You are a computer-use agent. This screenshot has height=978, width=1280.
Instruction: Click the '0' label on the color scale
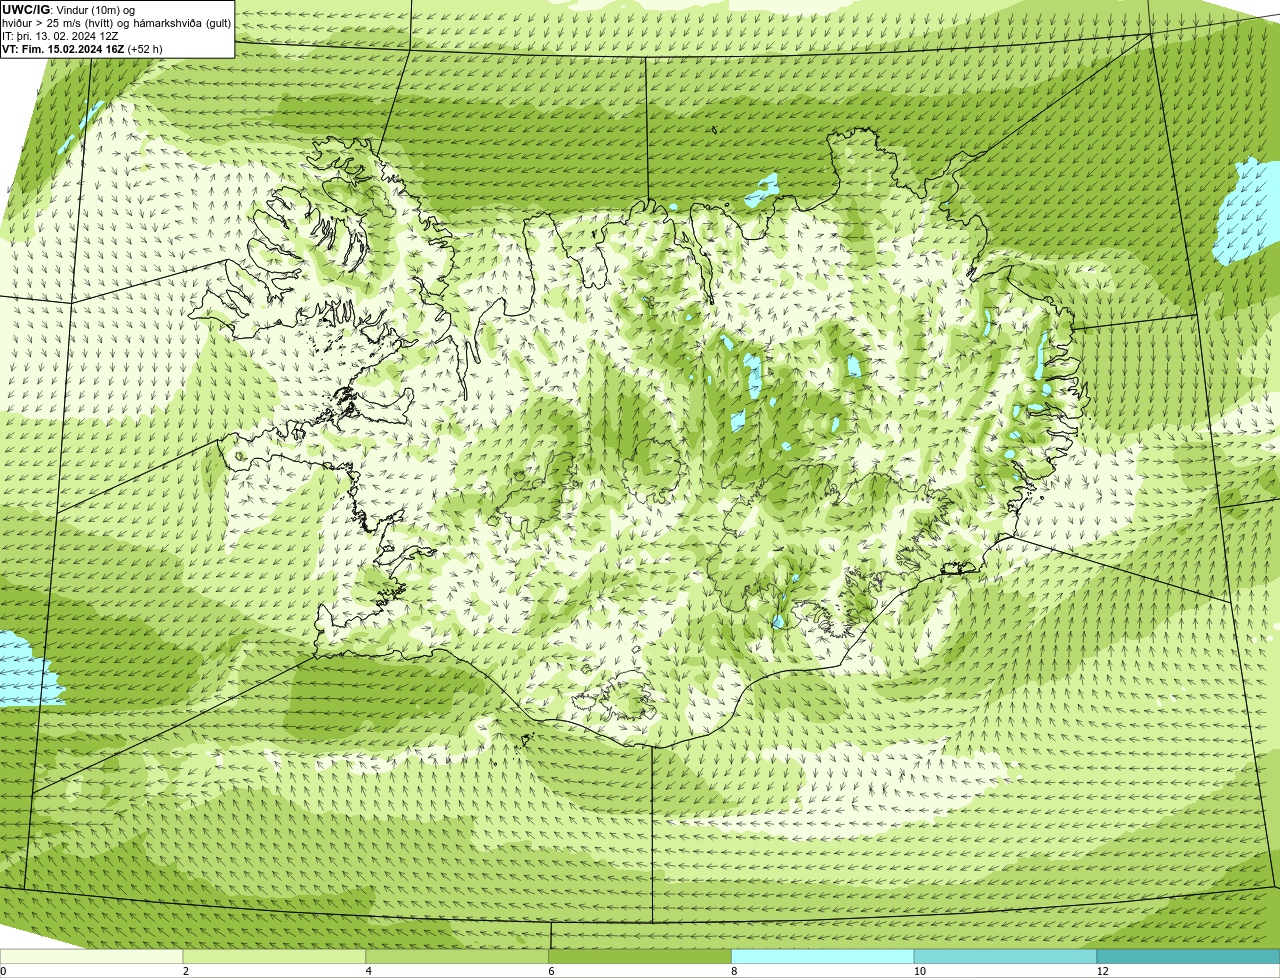click(x=3, y=971)
